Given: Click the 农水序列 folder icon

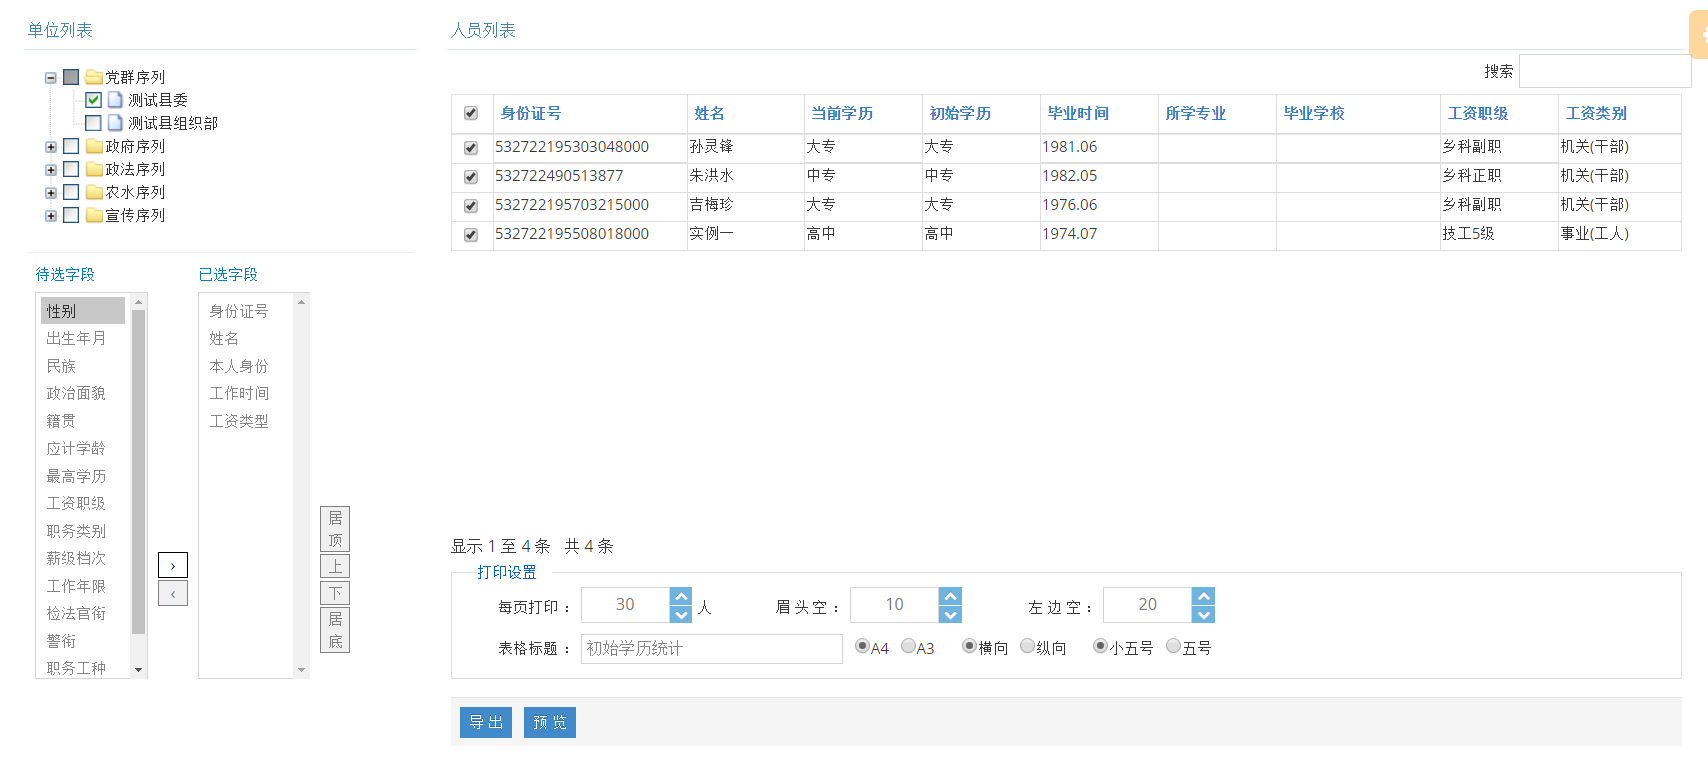Looking at the screenshot, I should [94, 192].
